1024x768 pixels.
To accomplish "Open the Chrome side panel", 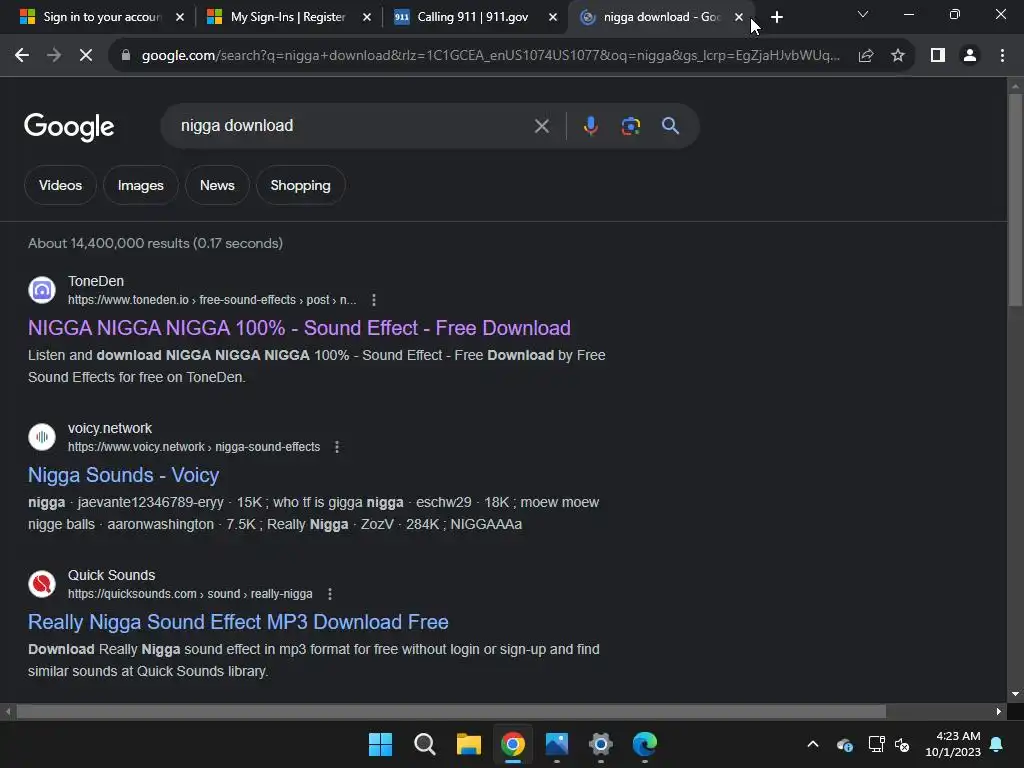I will 938,56.
